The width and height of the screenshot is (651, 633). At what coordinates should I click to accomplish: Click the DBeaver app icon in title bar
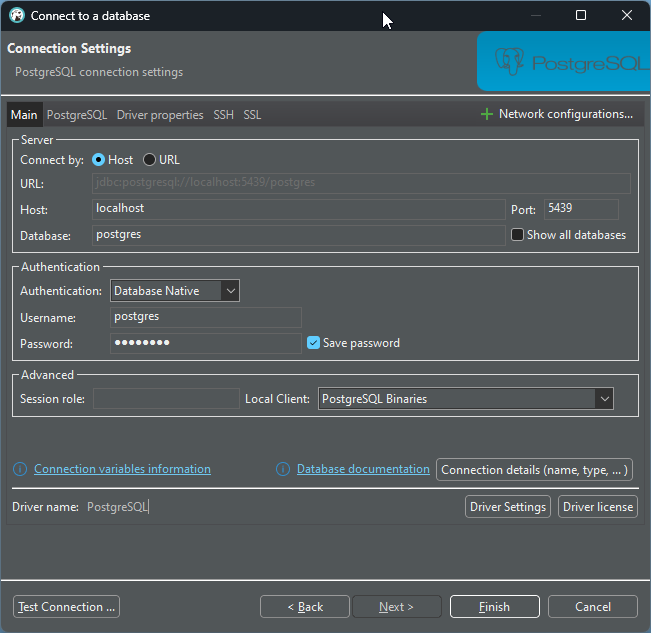(17, 16)
